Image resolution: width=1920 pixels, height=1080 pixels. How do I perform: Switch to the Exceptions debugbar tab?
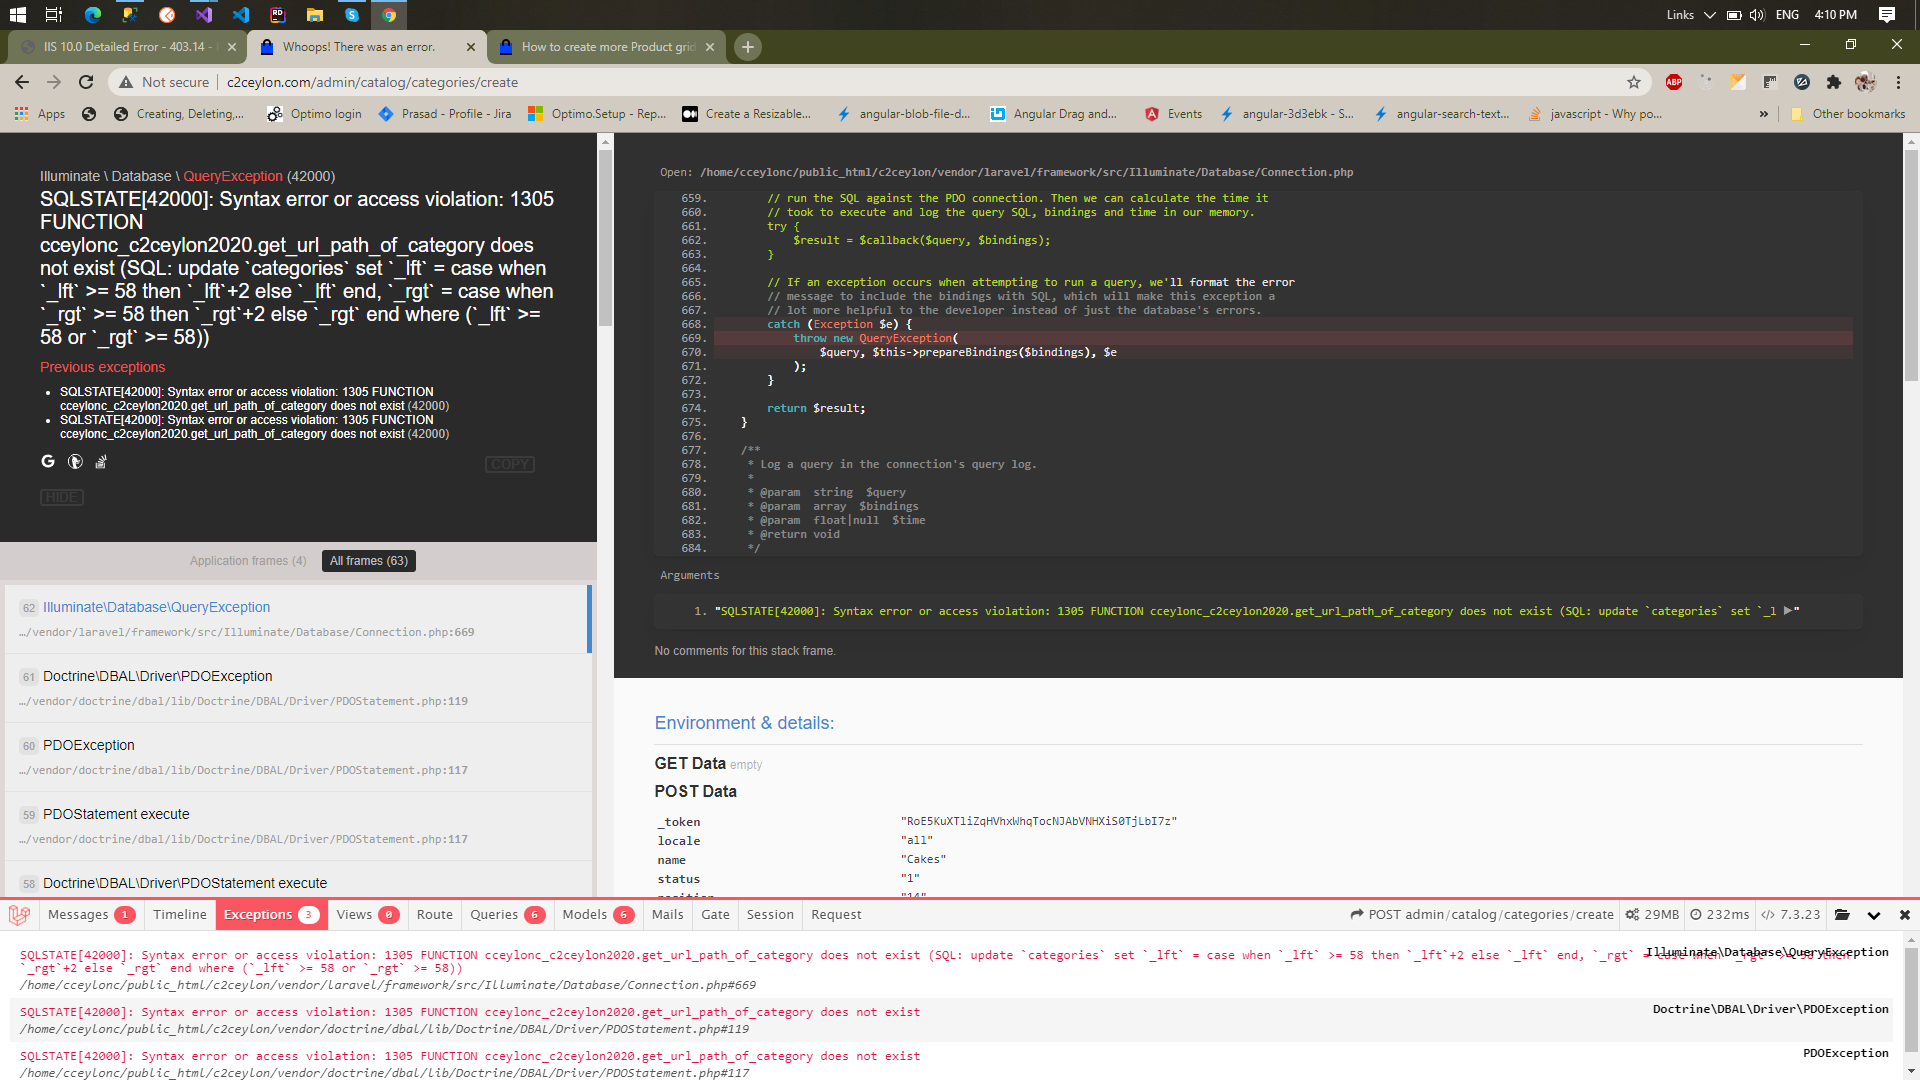click(x=271, y=915)
